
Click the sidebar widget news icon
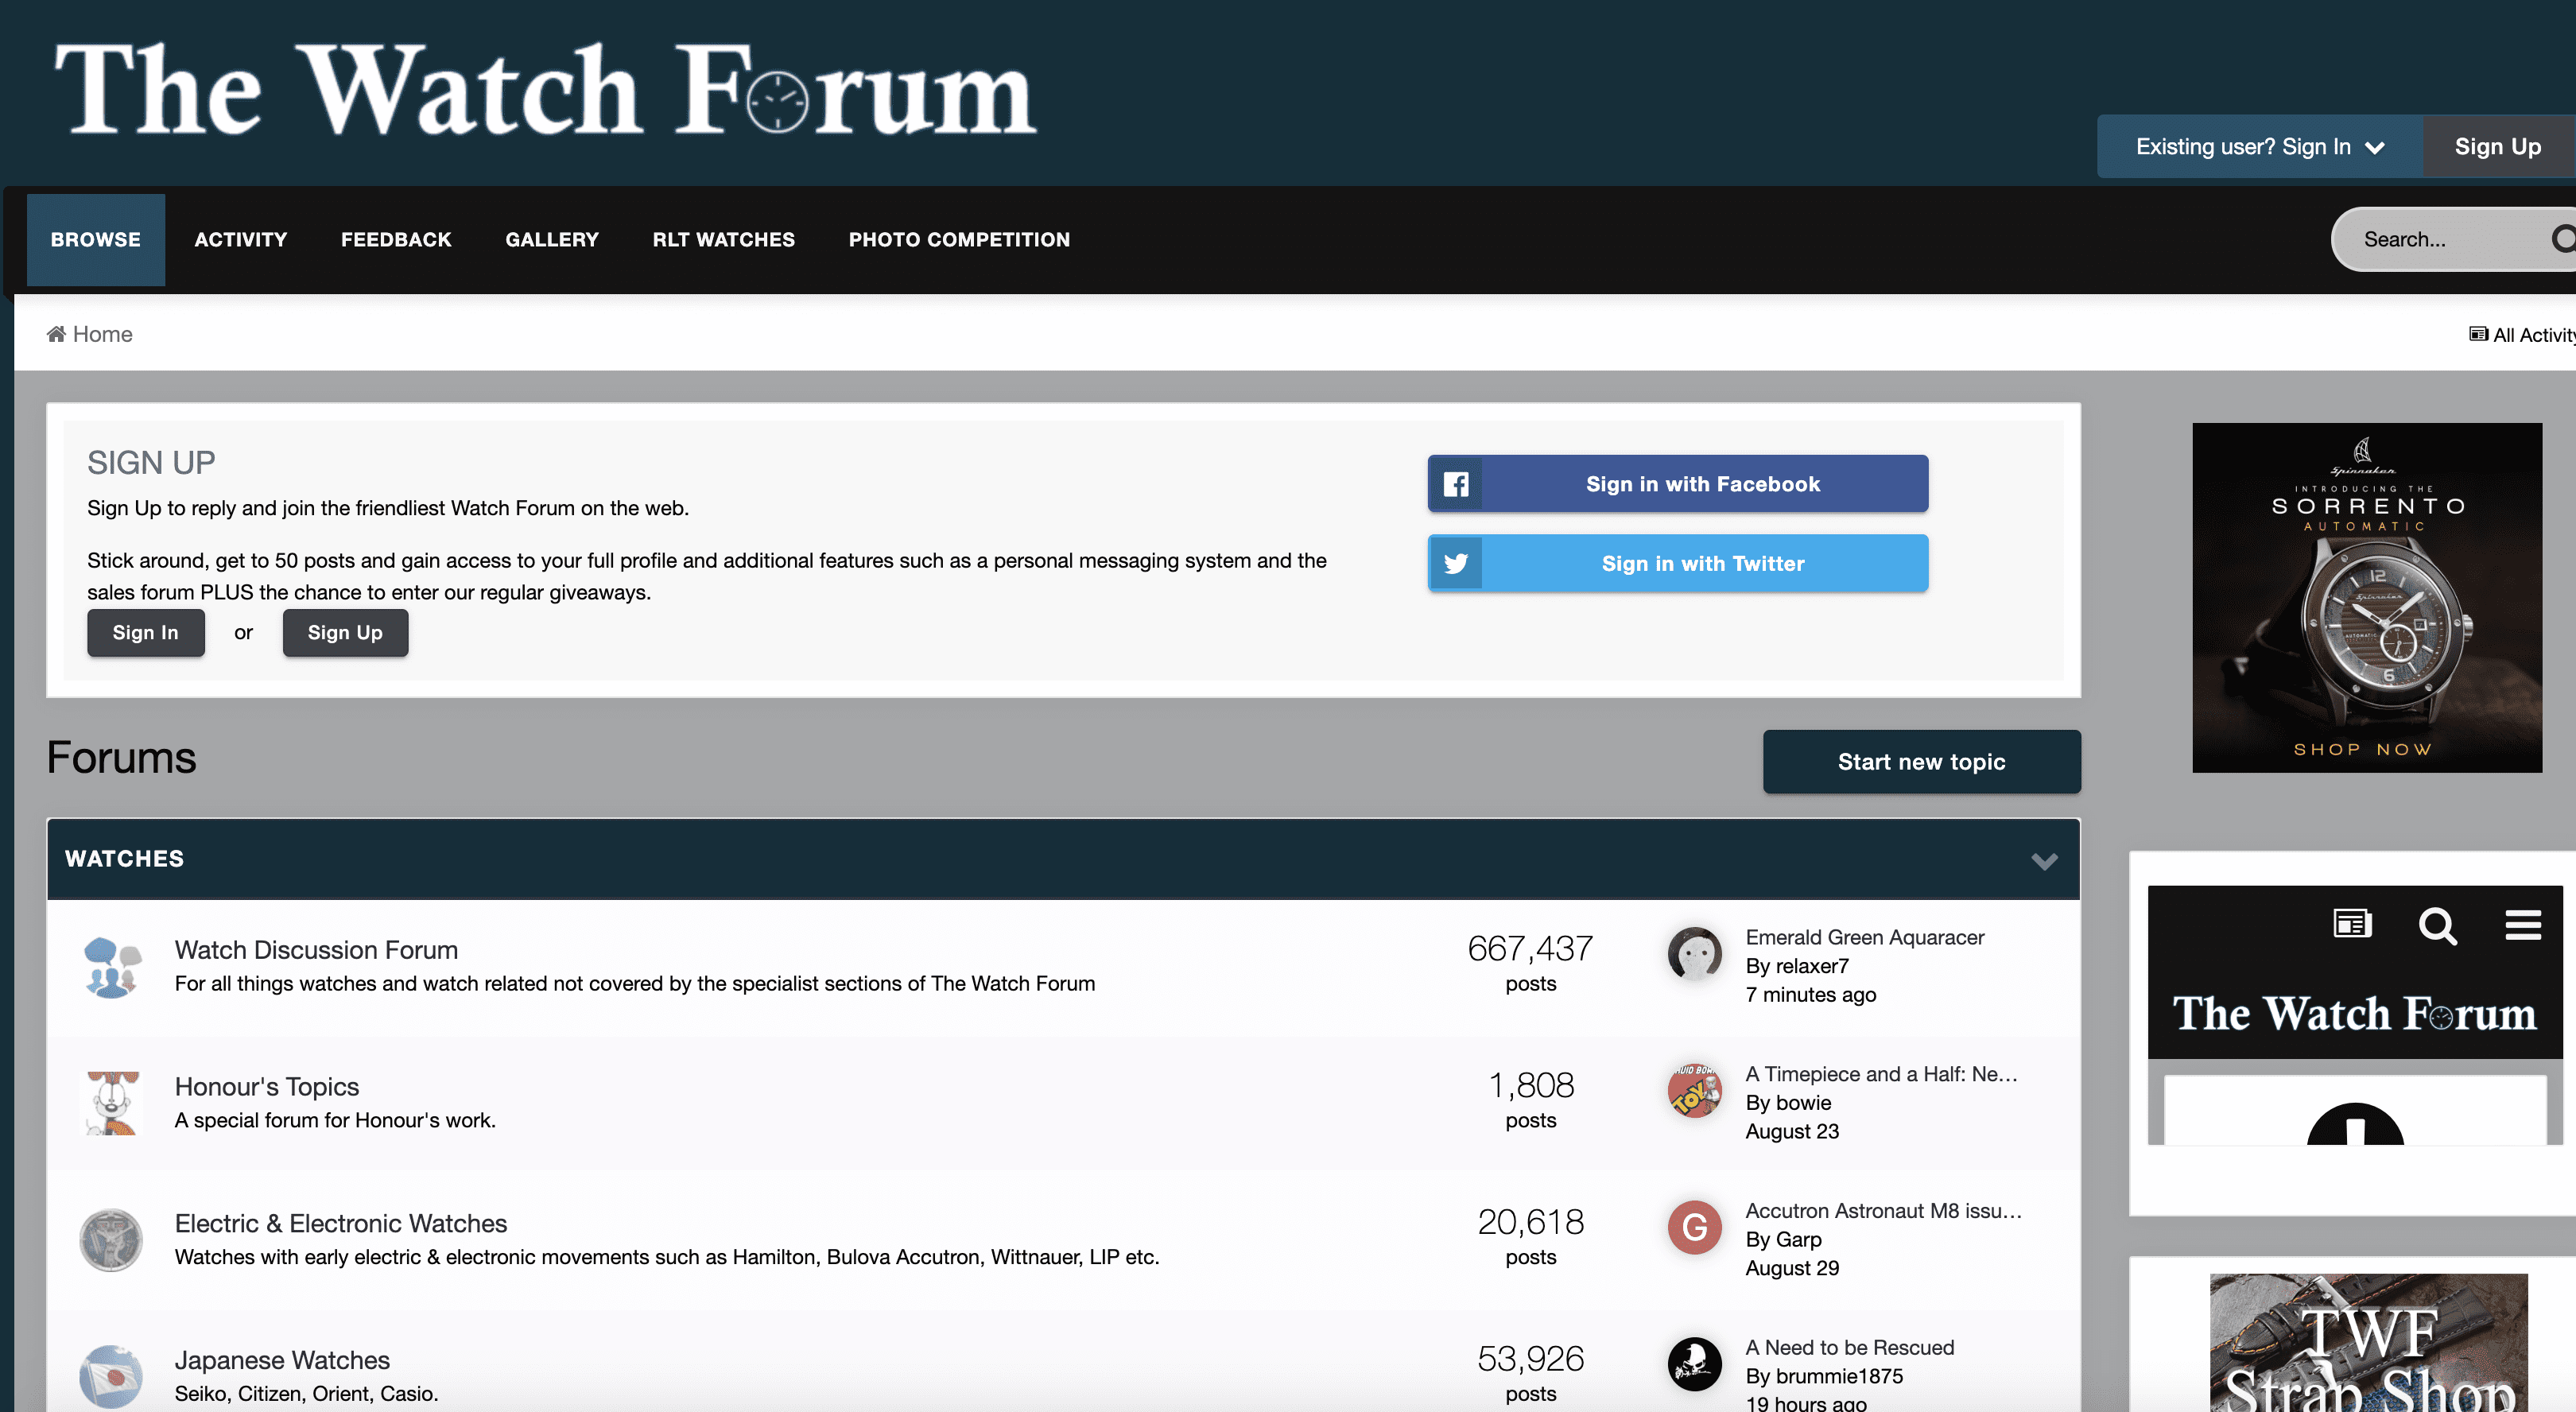(x=2352, y=924)
